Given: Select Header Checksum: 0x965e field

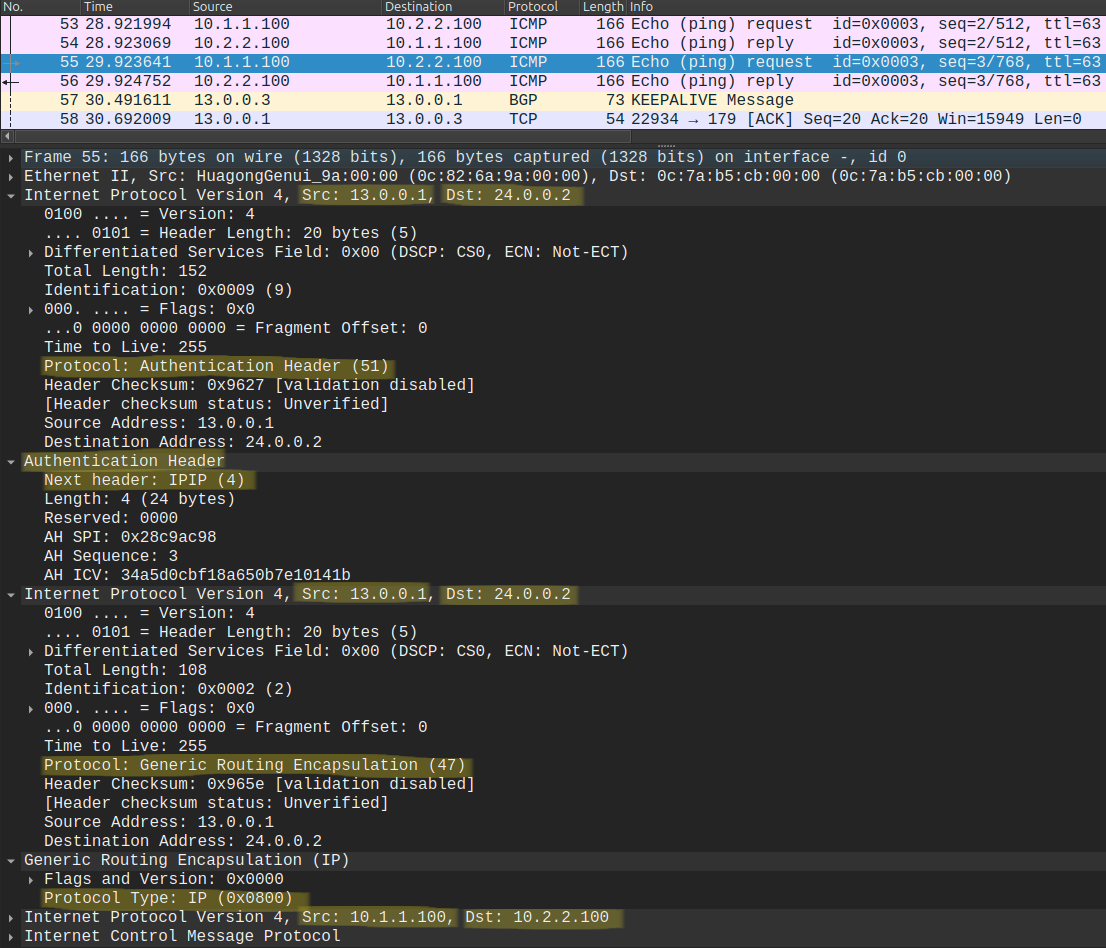Looking at the screenshot, I should click(x=259, y=784).
